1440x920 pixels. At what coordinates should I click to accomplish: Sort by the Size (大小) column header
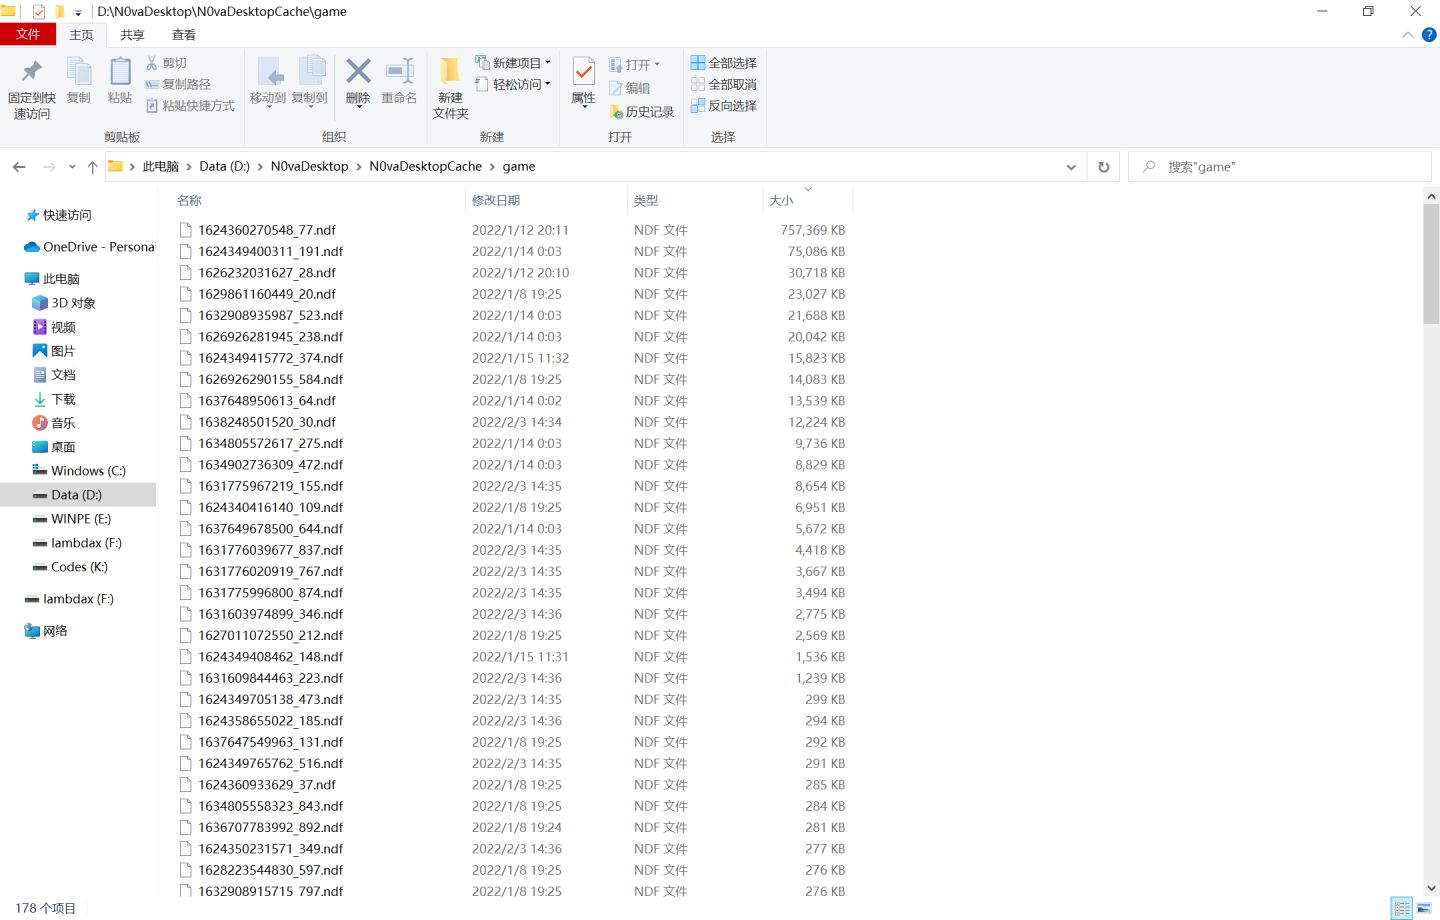point(781,201)
